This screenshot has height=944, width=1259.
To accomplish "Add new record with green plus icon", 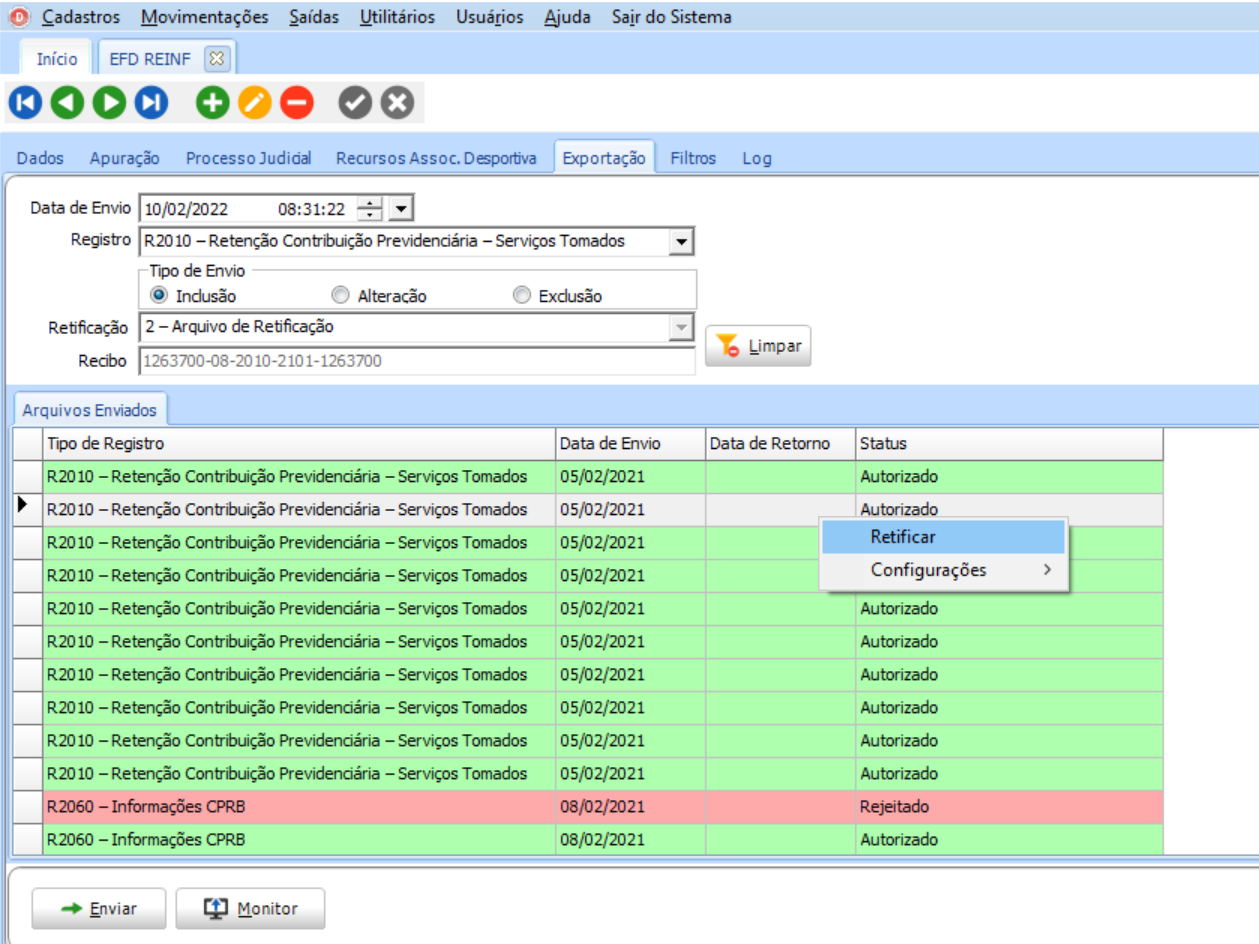I will click(212, 102).
